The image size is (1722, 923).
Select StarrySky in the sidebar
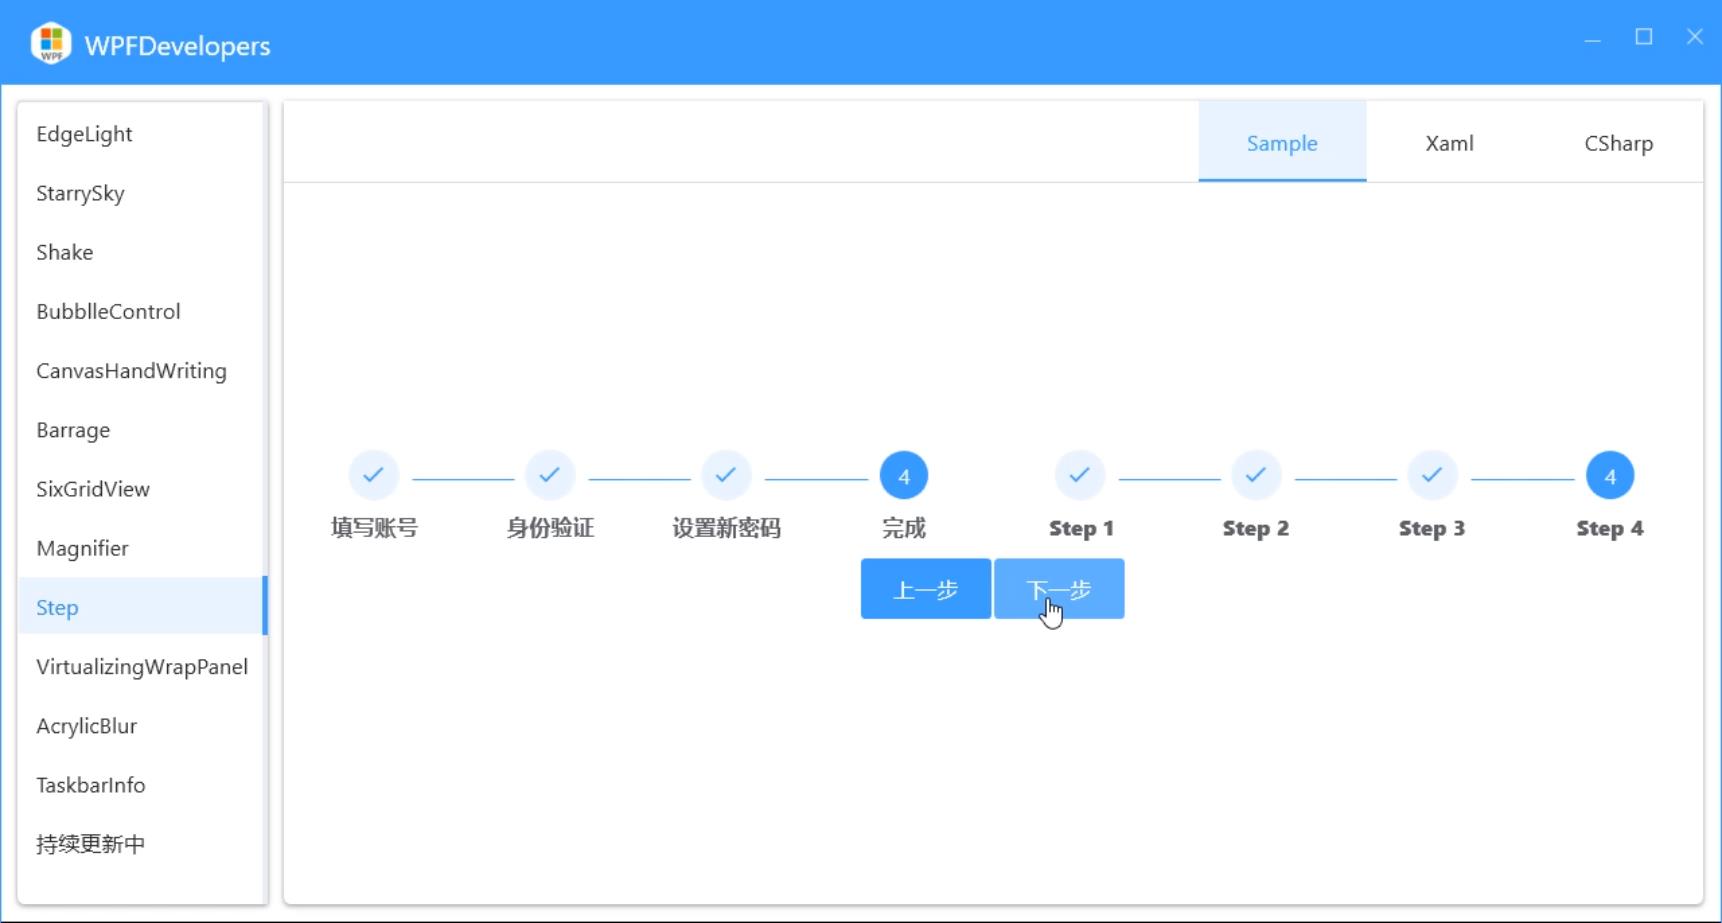click(x=142, y=193)
